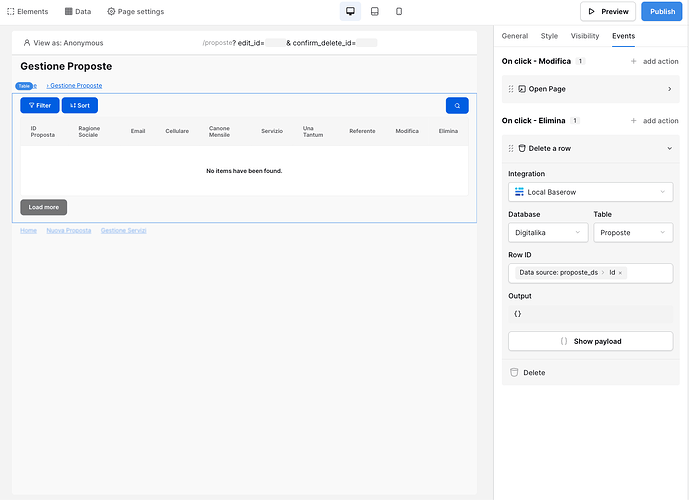
Task: Follow the Nuova Proposta footer link
Action: click(x=69, y=231)
